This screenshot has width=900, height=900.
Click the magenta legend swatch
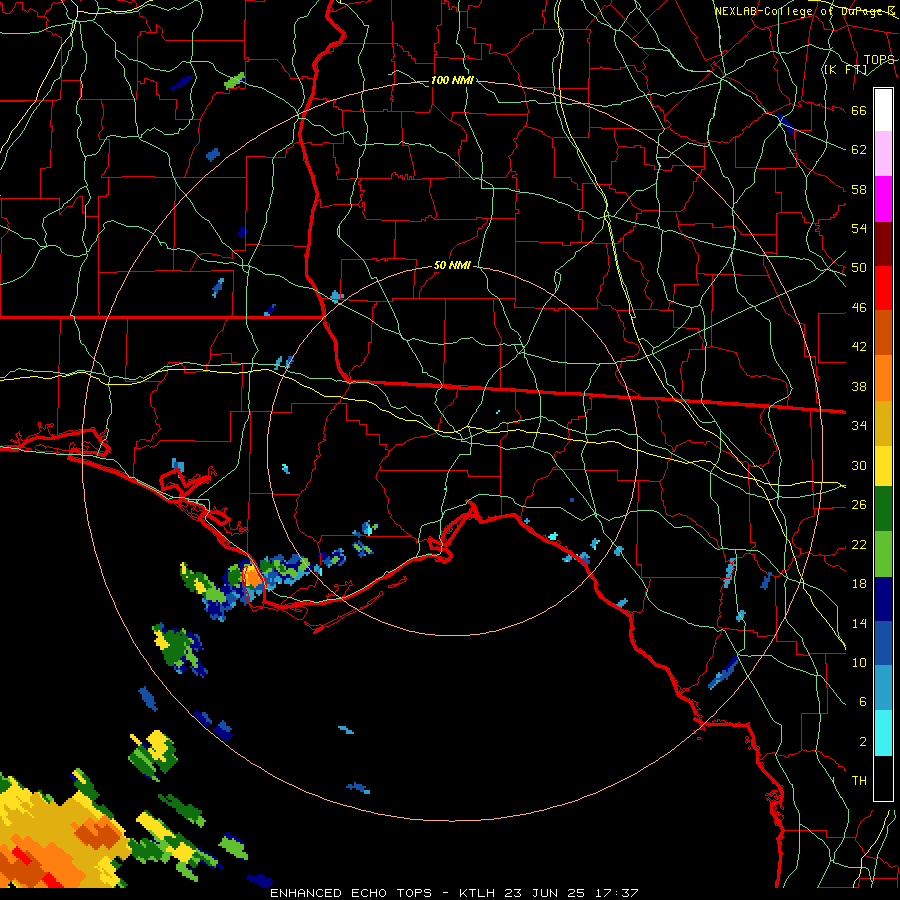click(883, 199)
